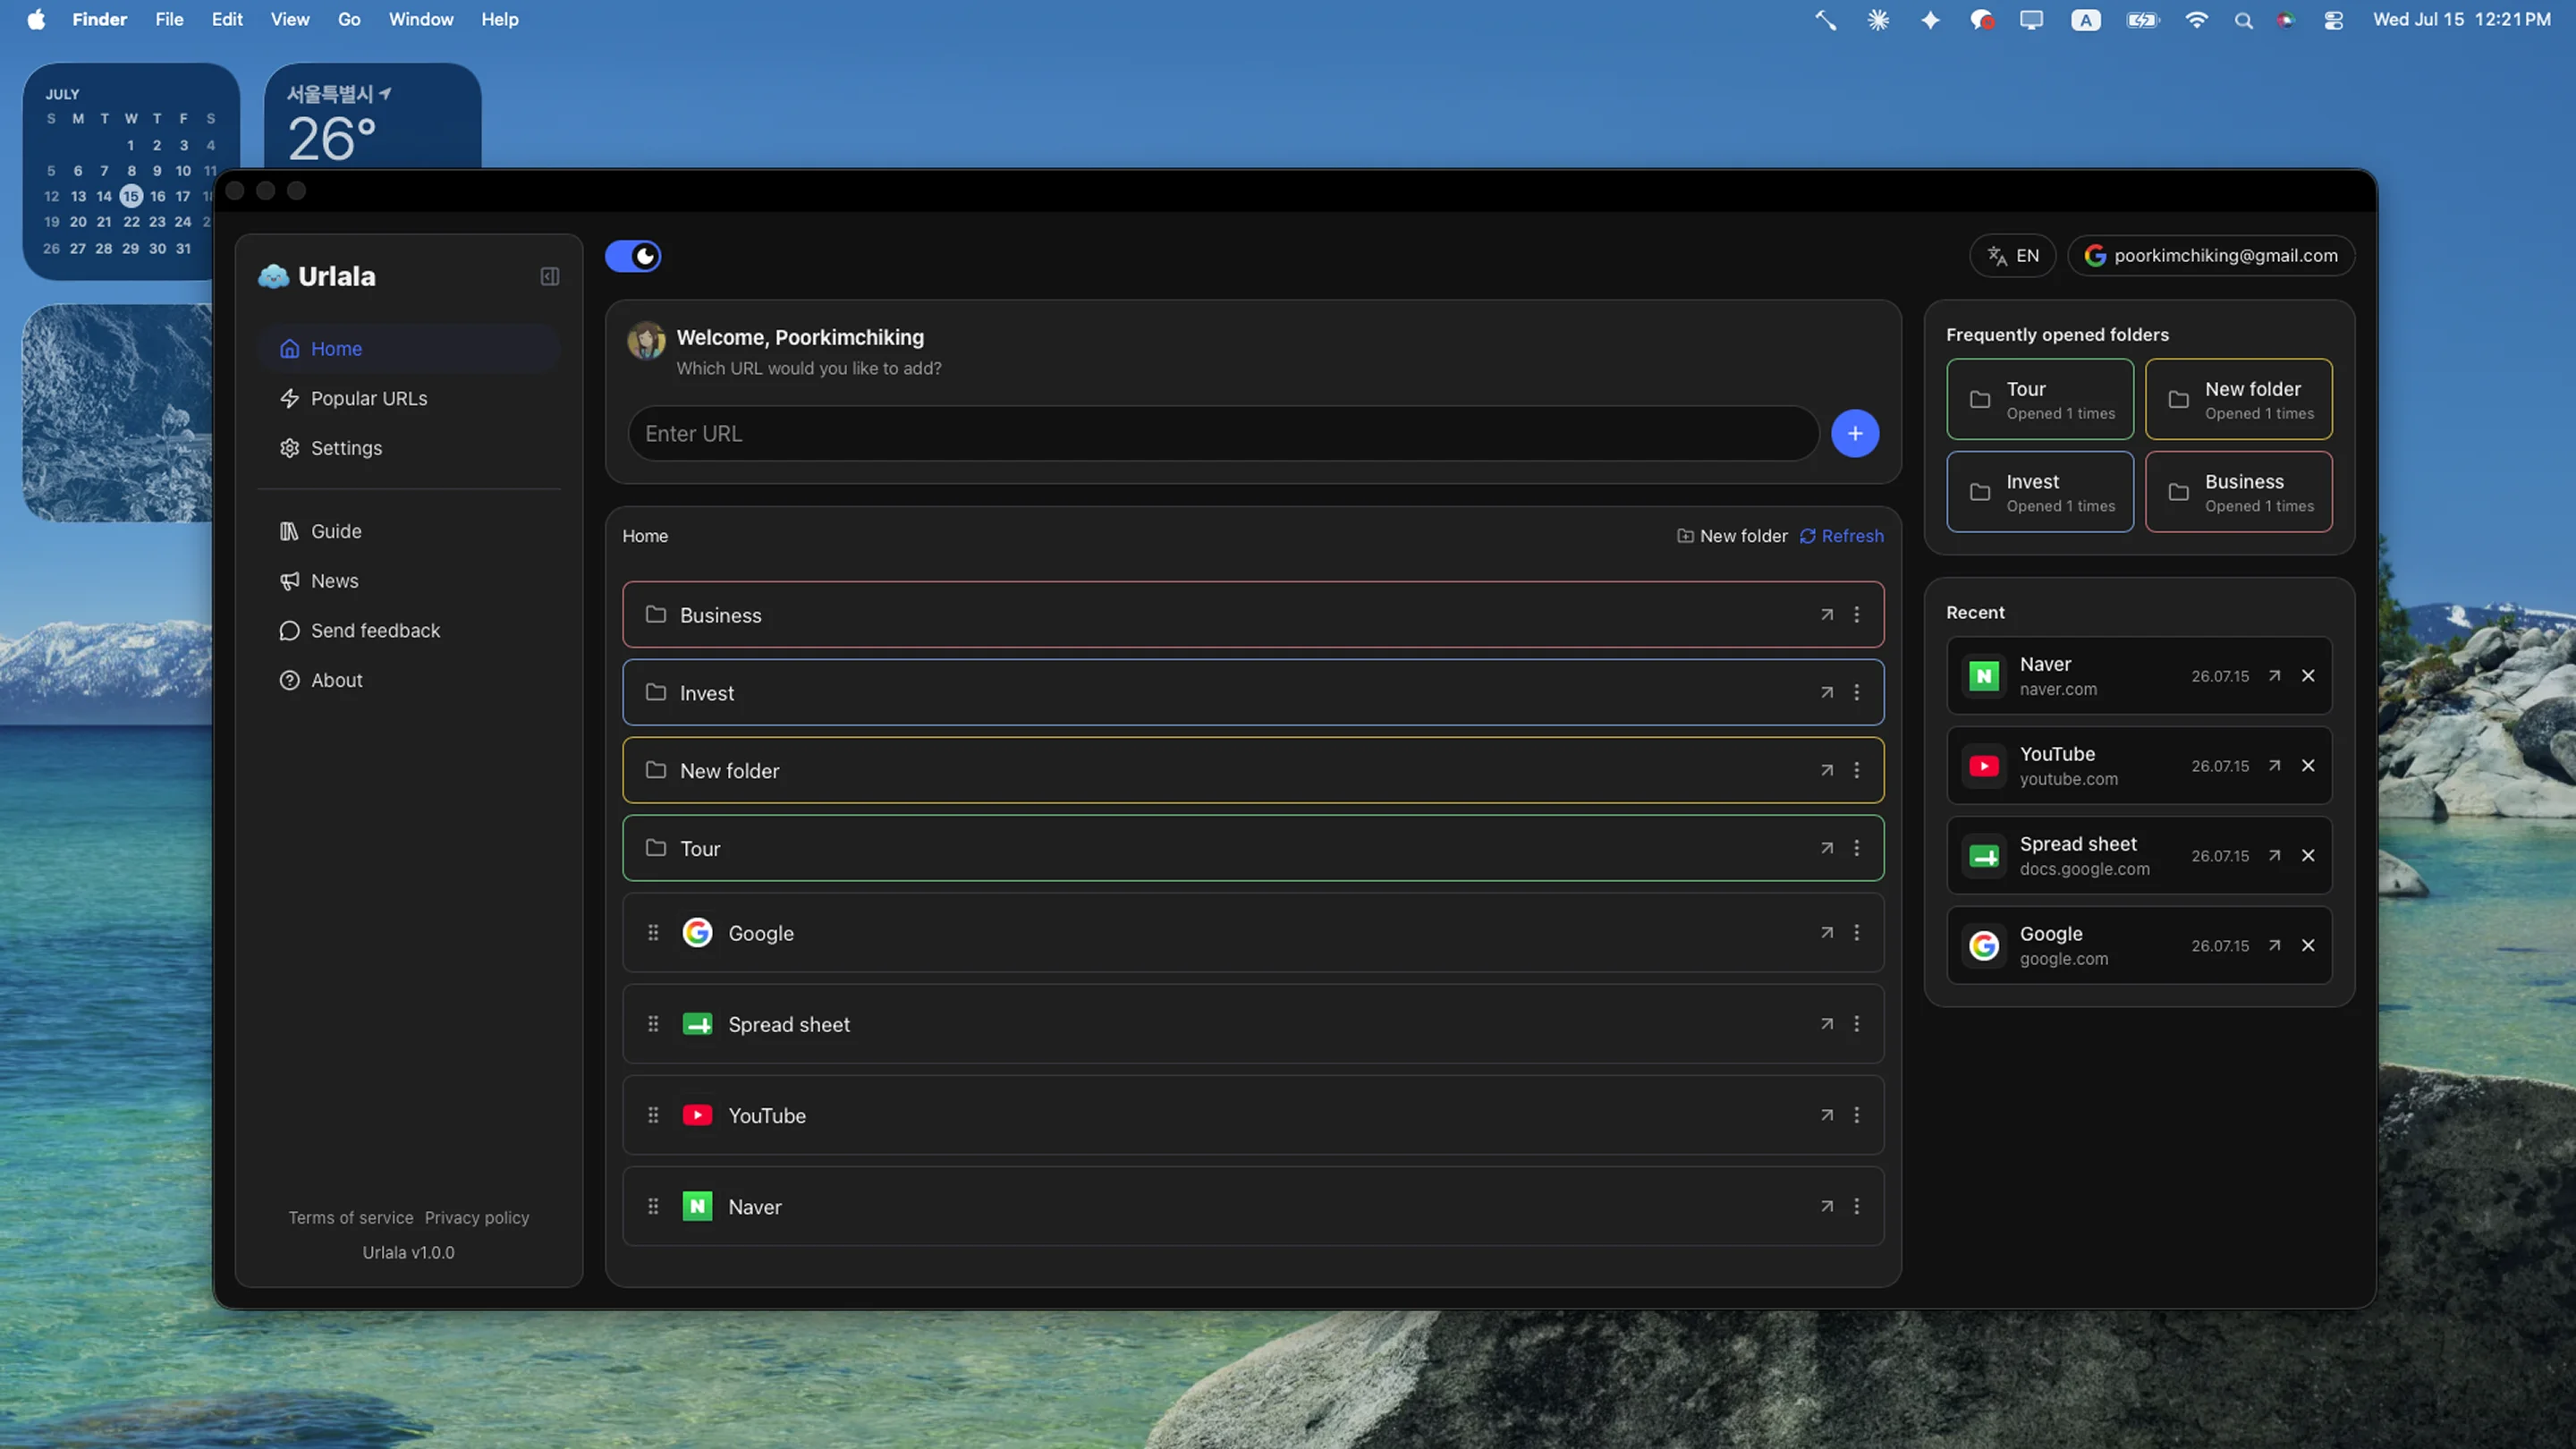
Task: Open News in sidebar
Action: coord(408,582)
